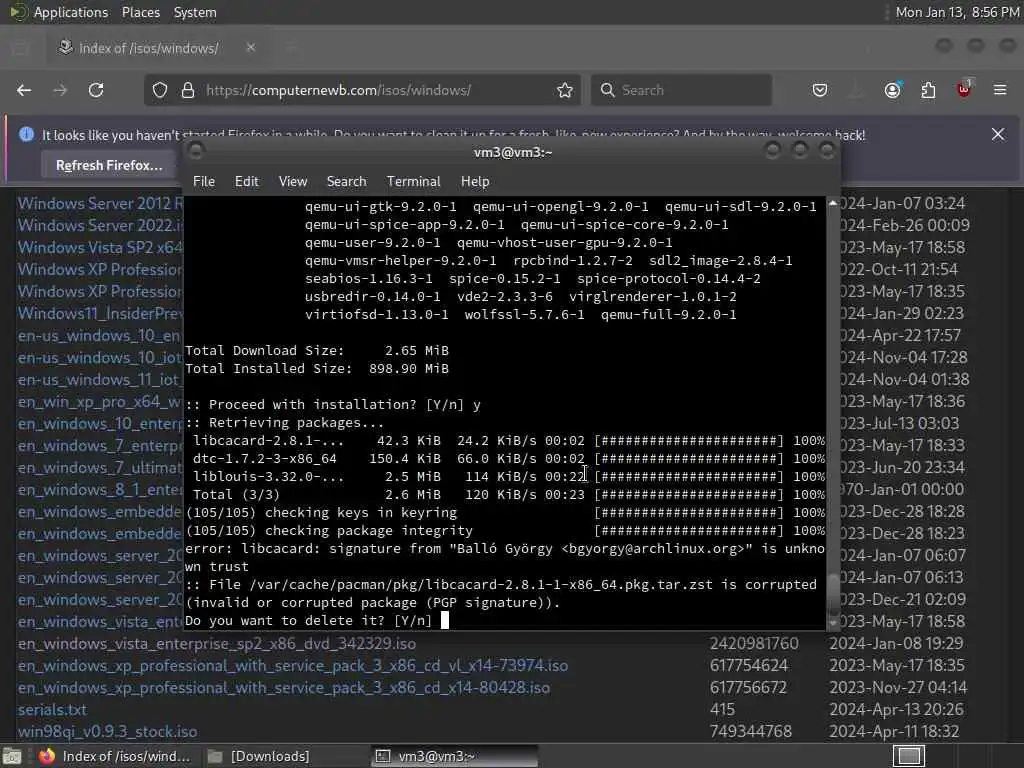Click terminal scrollbar up arrow
Viewport: 1024px width, 768px height.
tap(833, 204)
